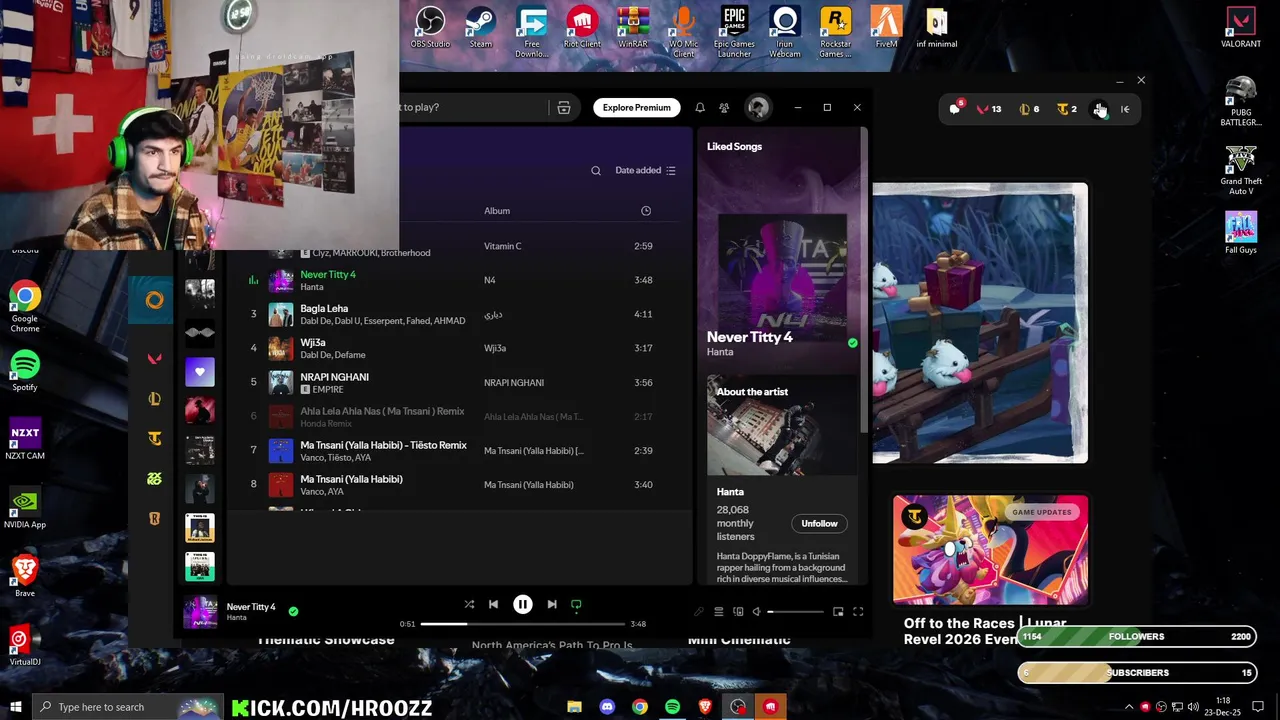Open VirtualDJ desktop shortcut

tap(25, 645)
